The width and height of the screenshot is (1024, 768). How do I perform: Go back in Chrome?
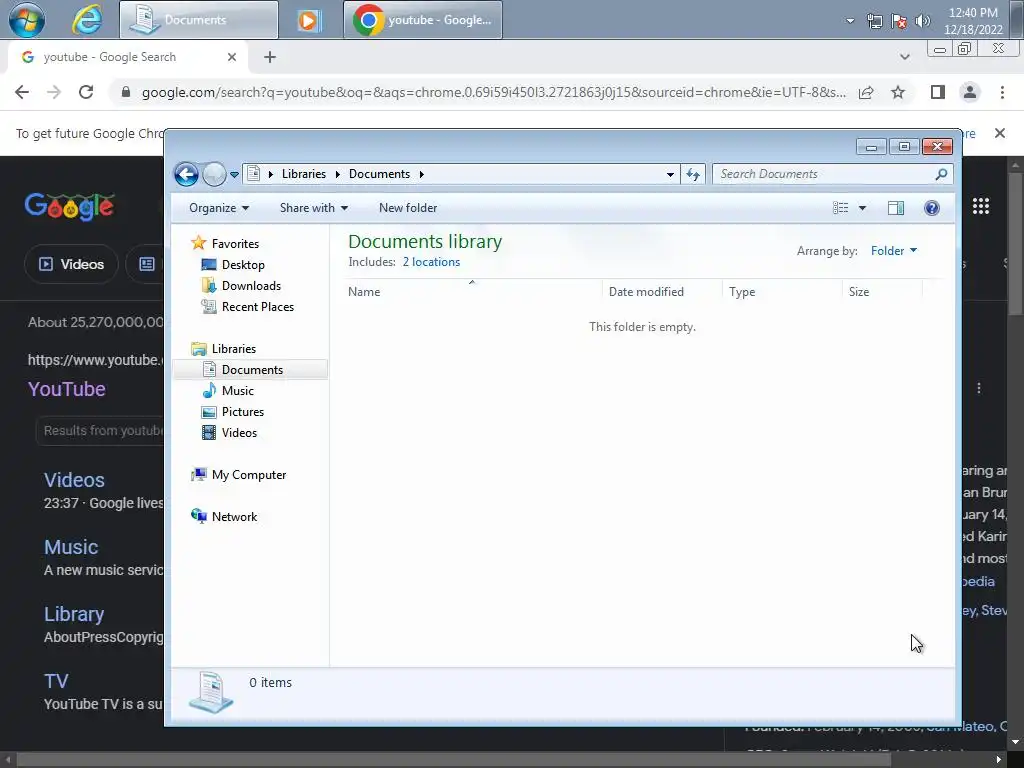[x=22, y=92]
